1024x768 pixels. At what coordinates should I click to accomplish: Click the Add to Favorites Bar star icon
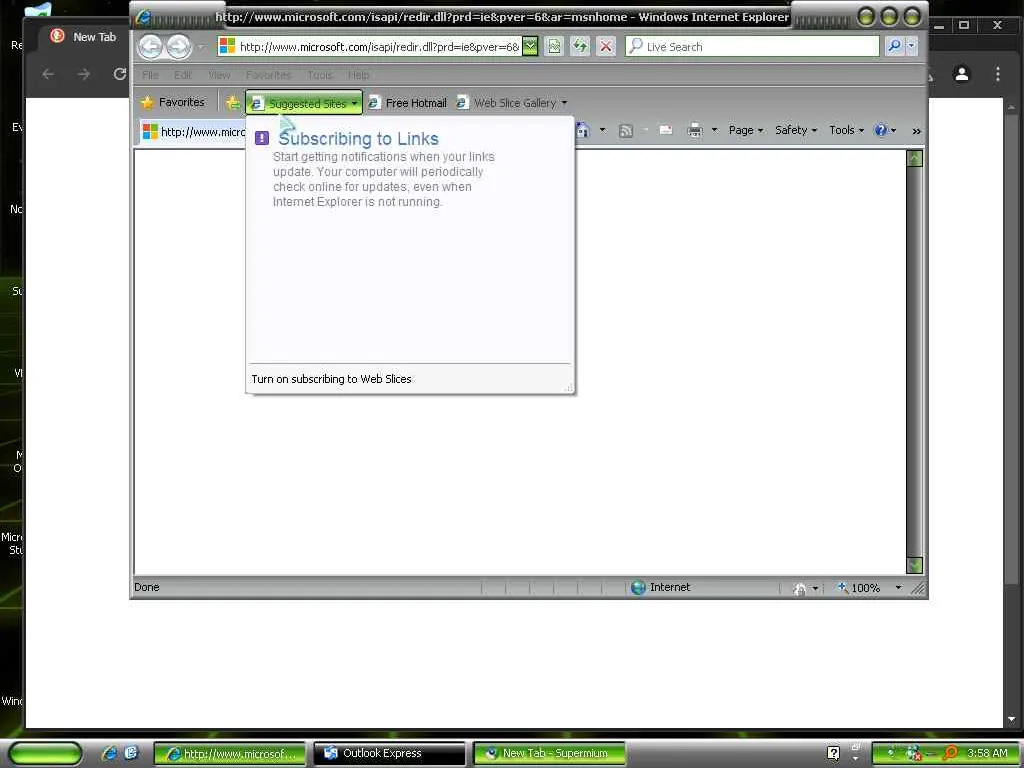(x=232, y=103)
